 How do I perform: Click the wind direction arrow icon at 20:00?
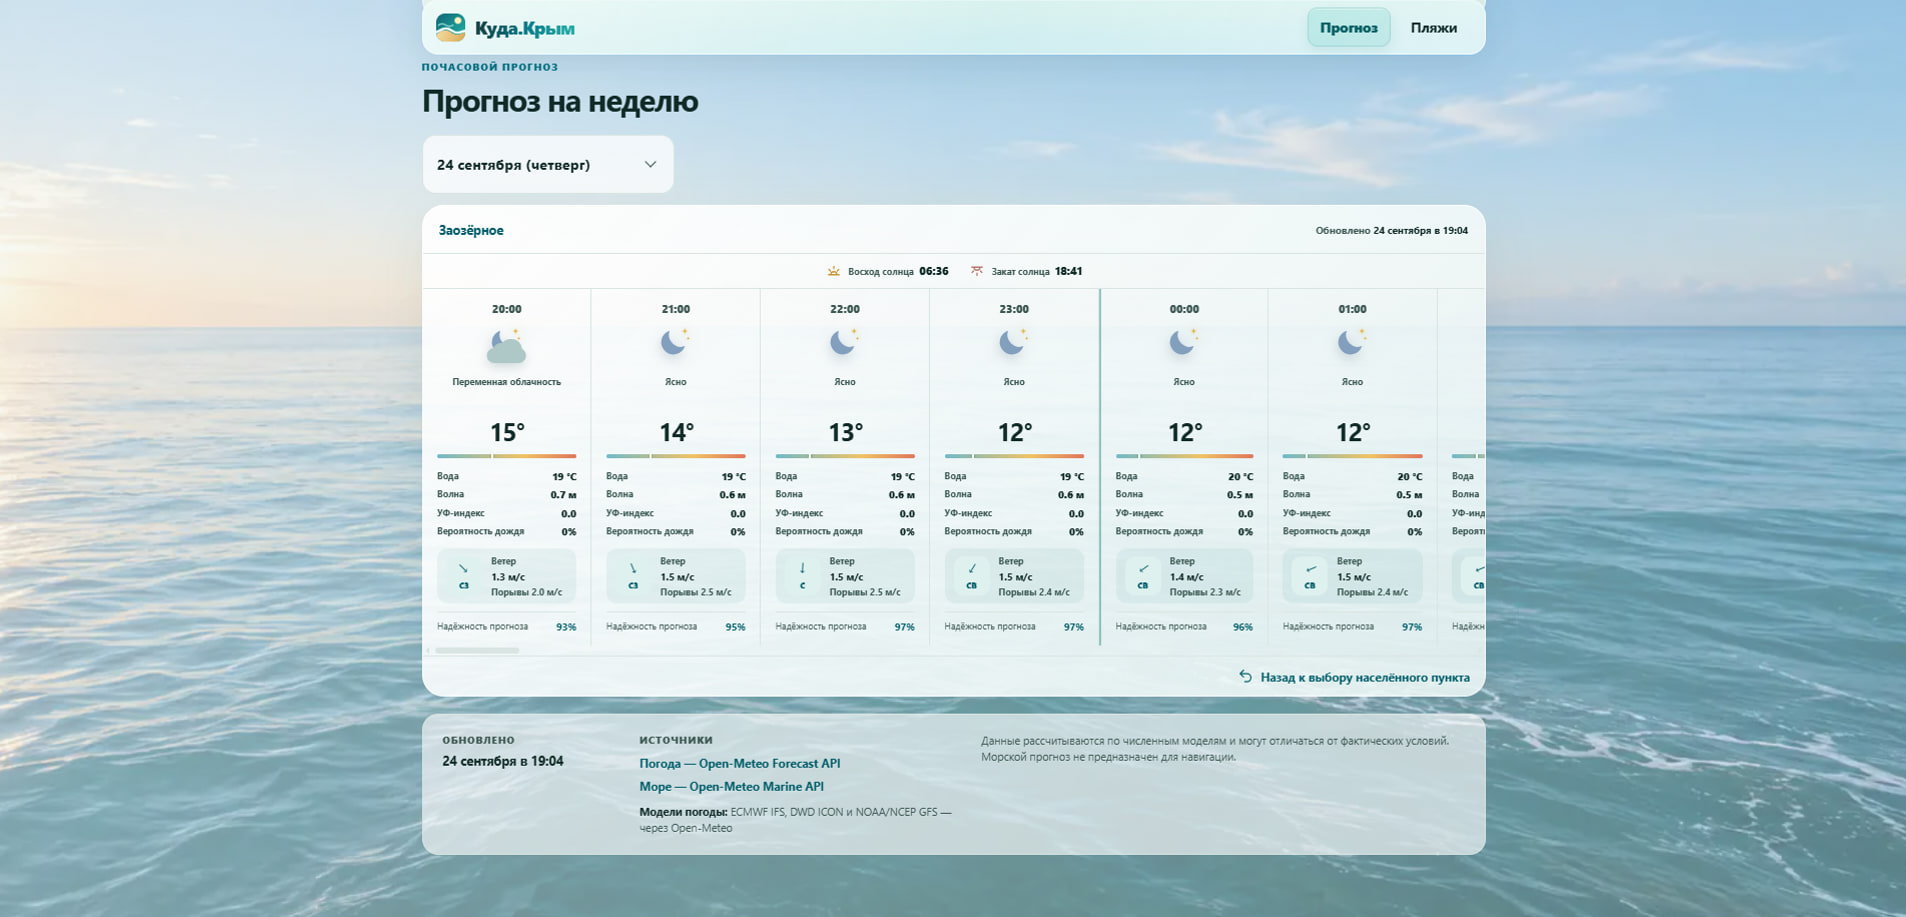click(464, 568)
